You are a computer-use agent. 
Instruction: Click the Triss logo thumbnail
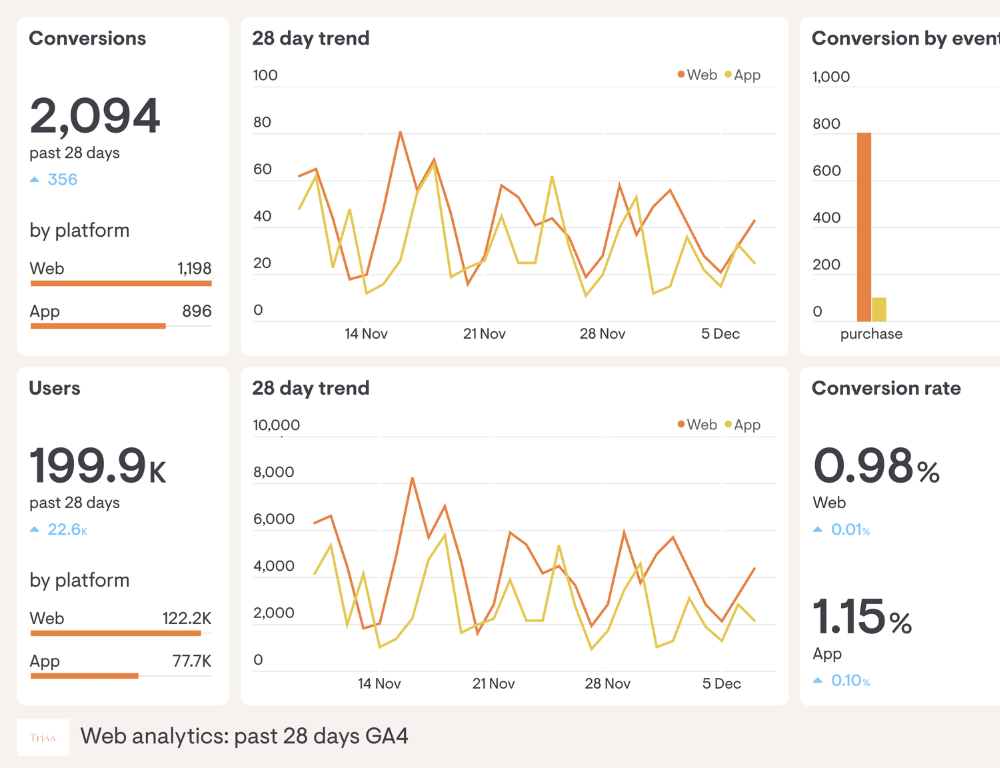43,737
